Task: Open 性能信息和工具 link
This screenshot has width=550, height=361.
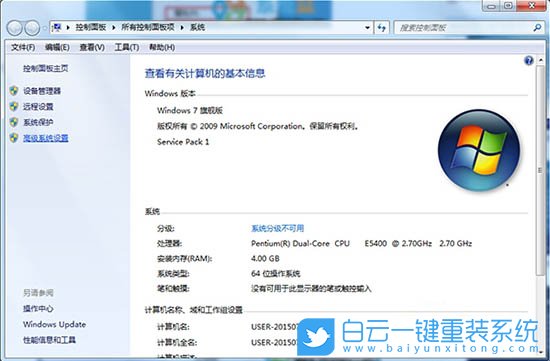Action: [49, 340]
